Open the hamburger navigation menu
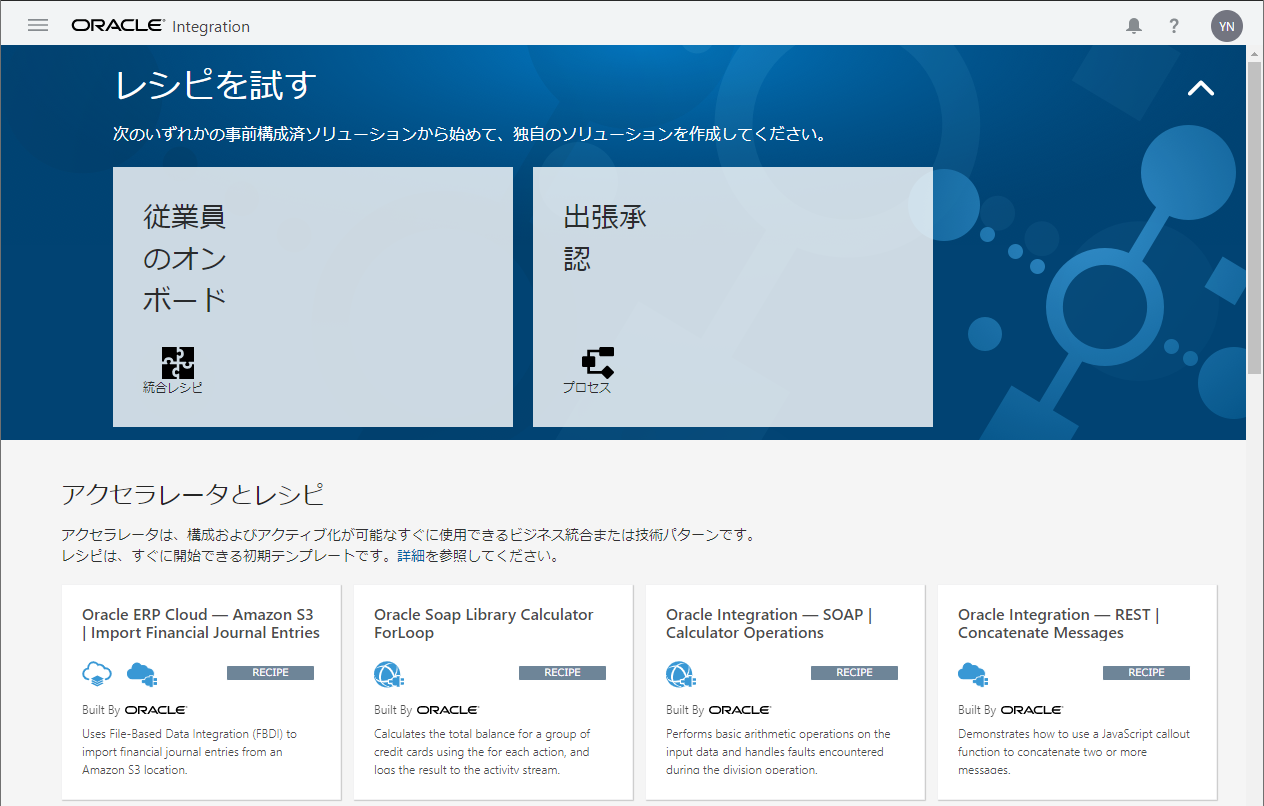Screen dimensions: 1264x806 point(38,26)
